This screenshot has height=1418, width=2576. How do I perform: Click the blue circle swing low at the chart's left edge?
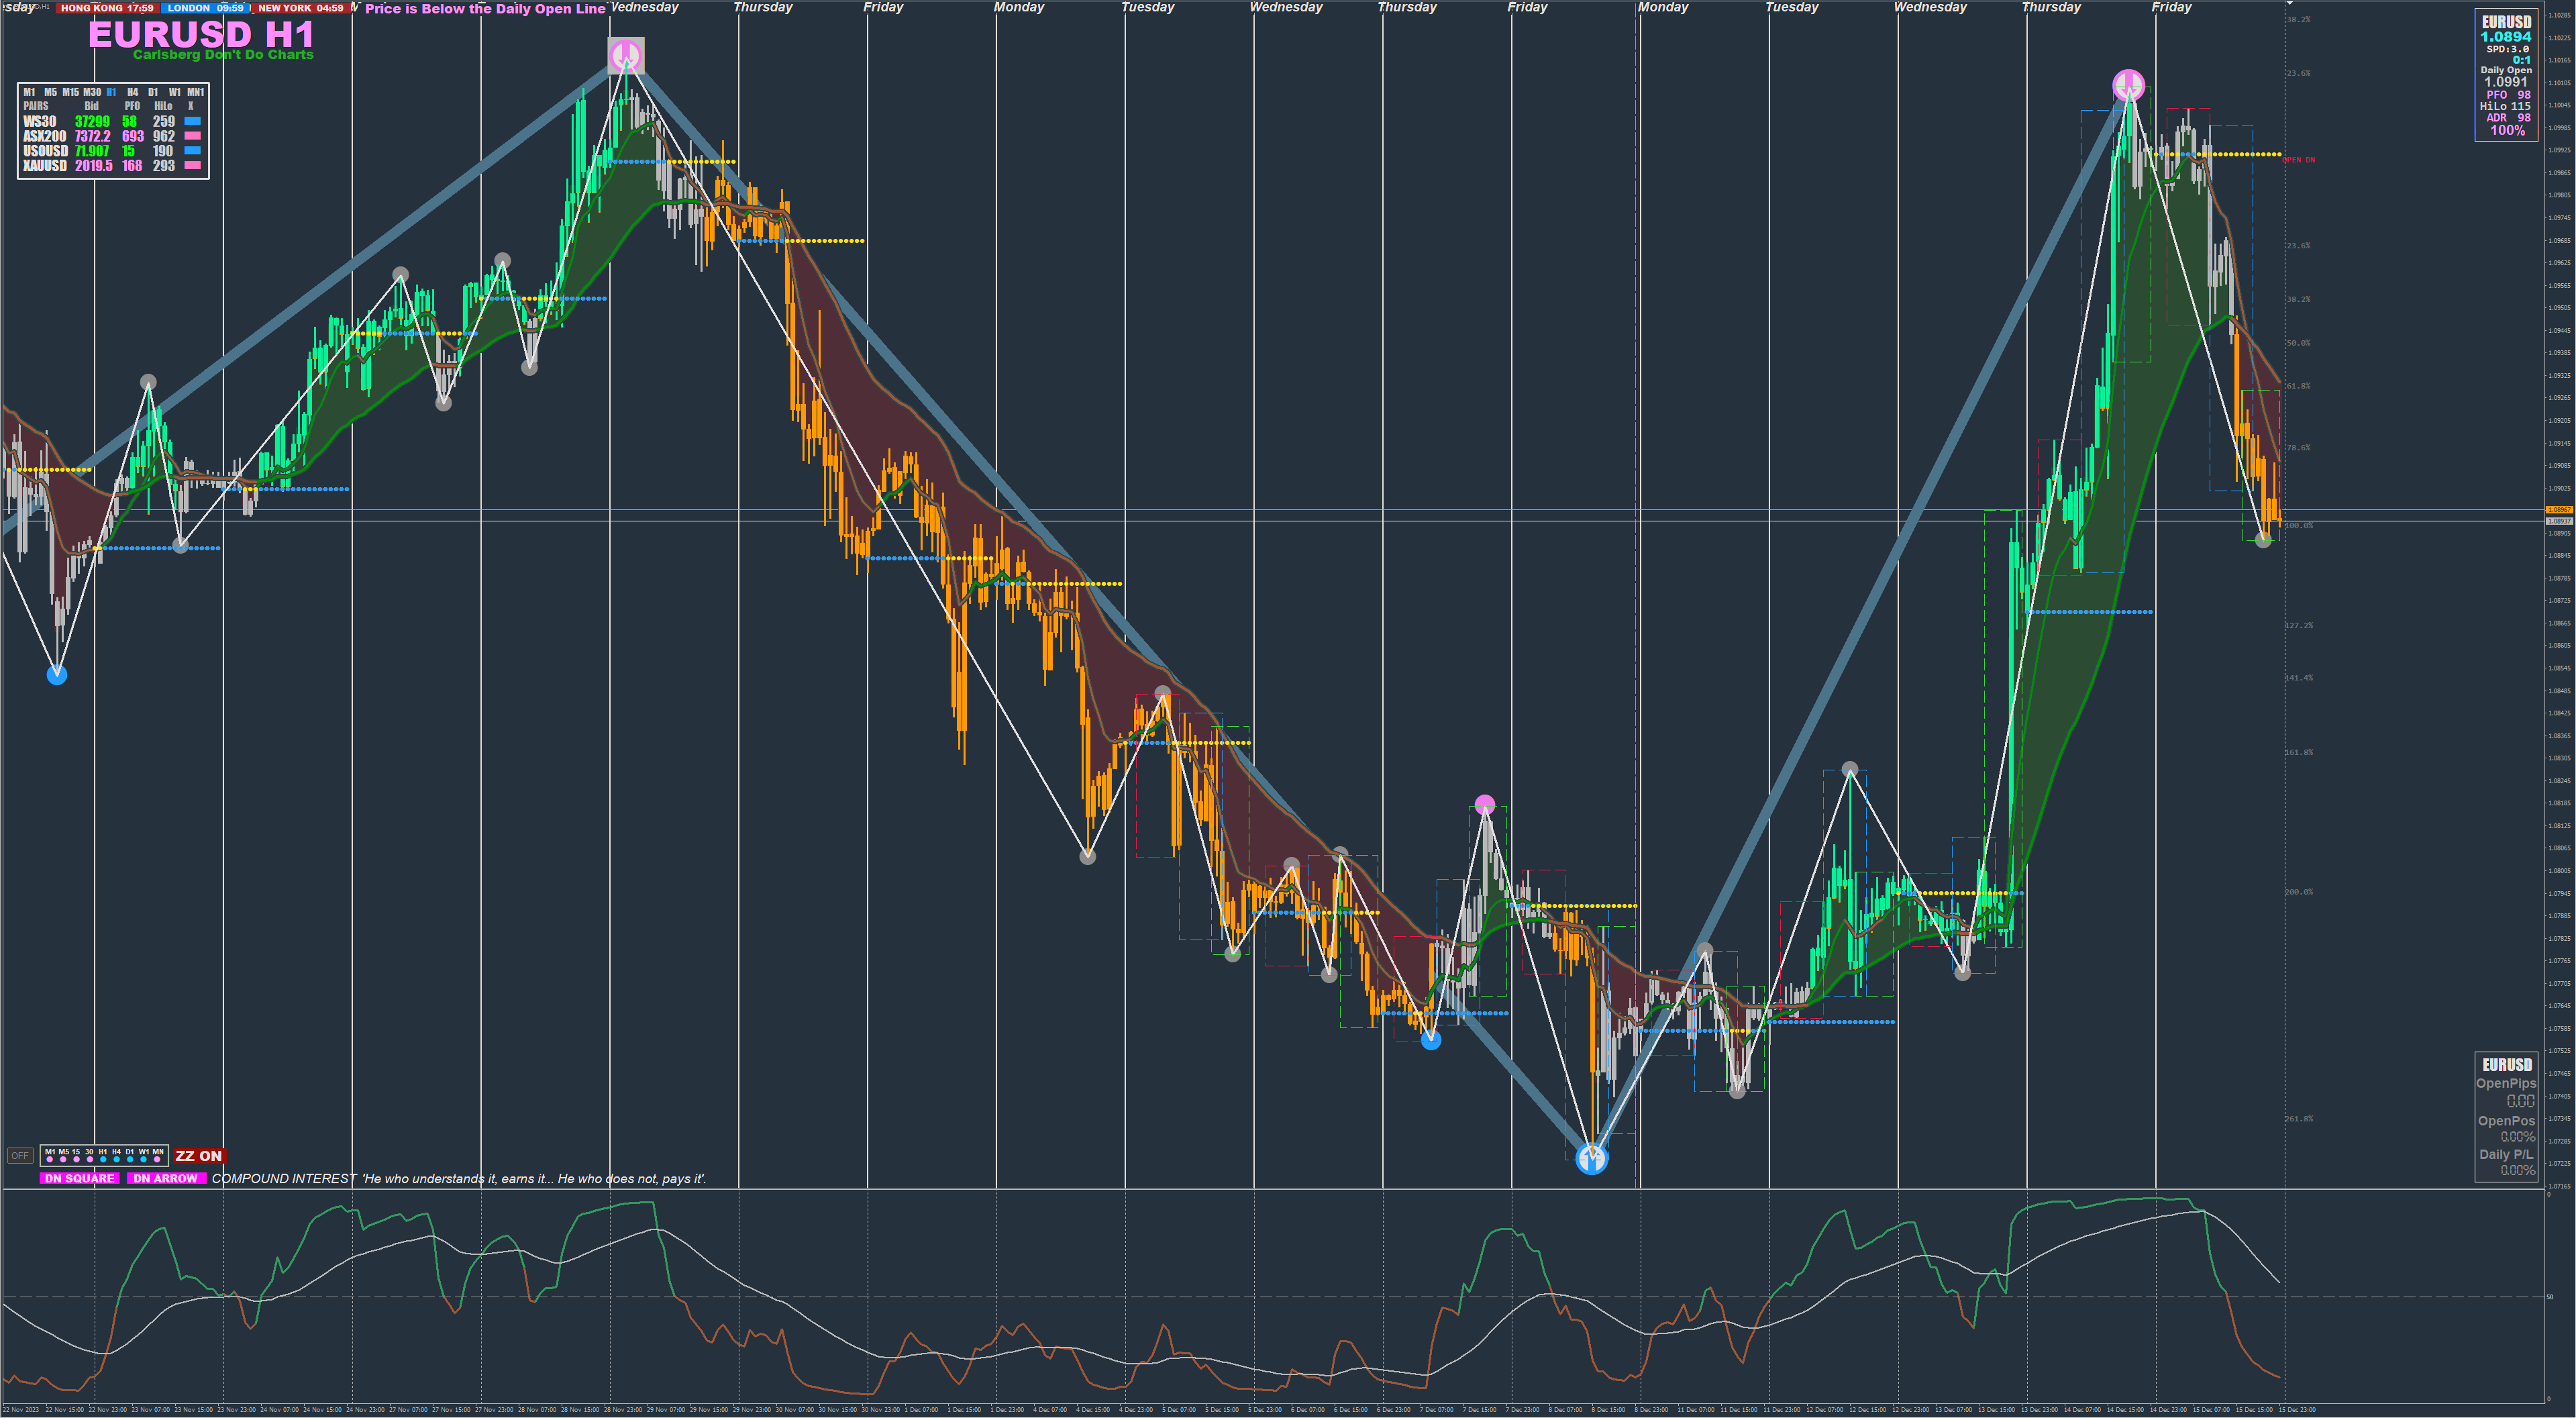tap(57, 675)
